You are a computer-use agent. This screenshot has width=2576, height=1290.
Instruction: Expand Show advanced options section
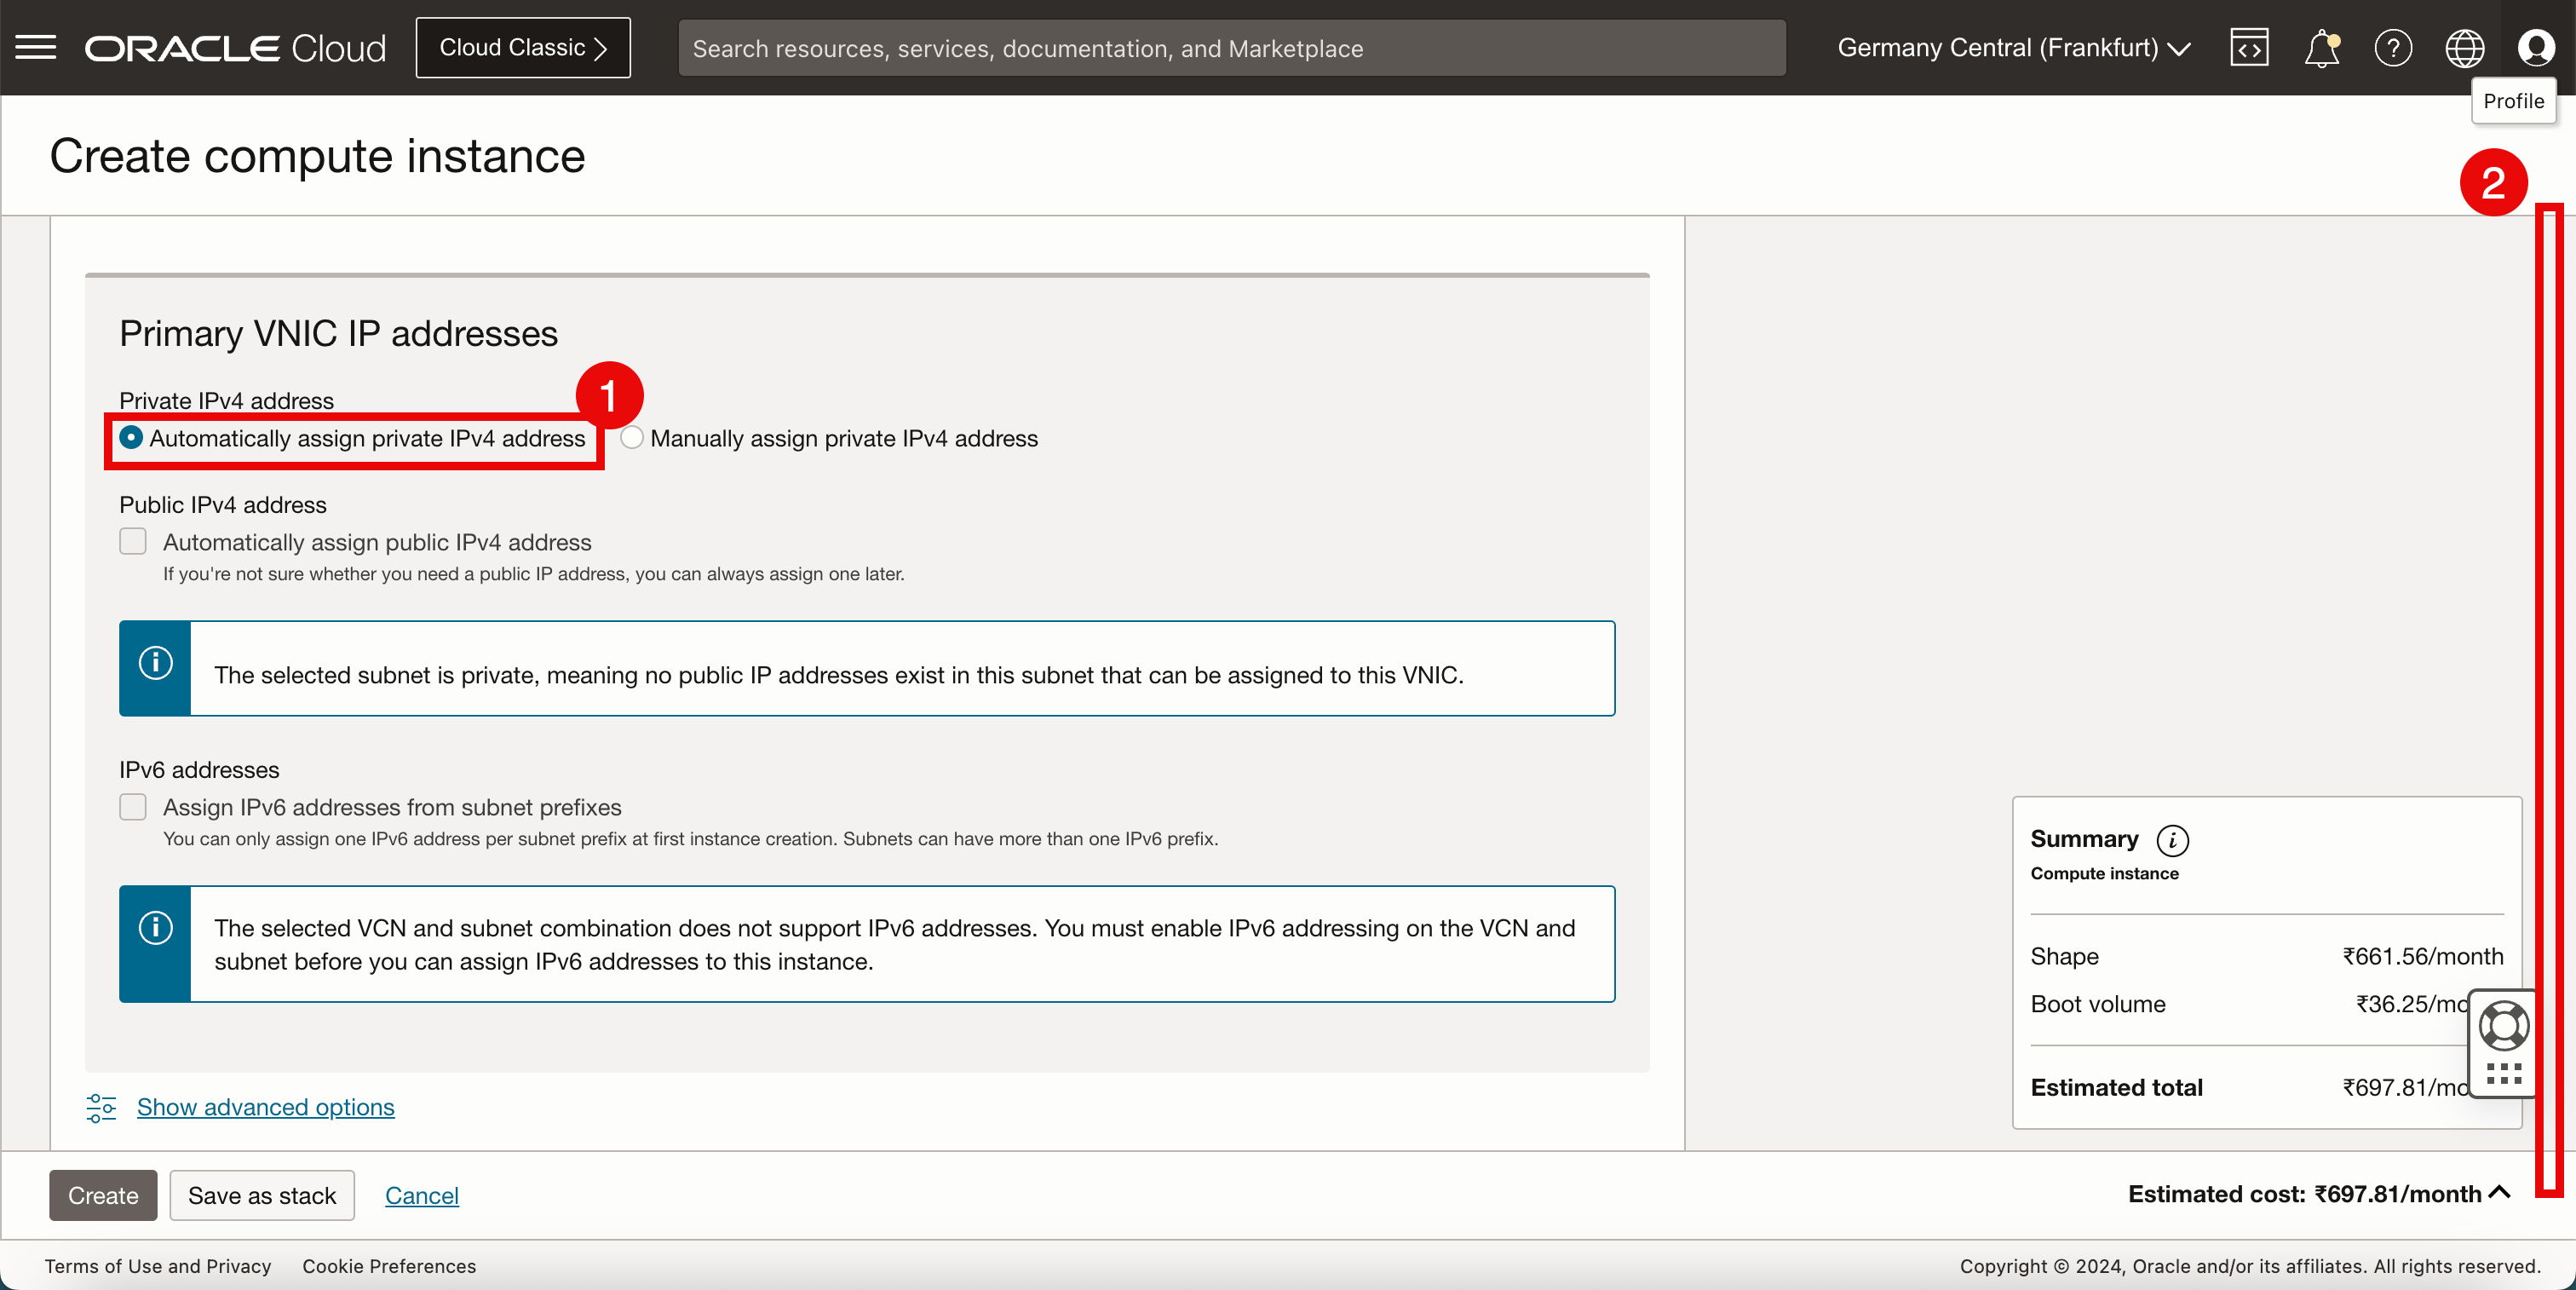tap(265, 1106)
